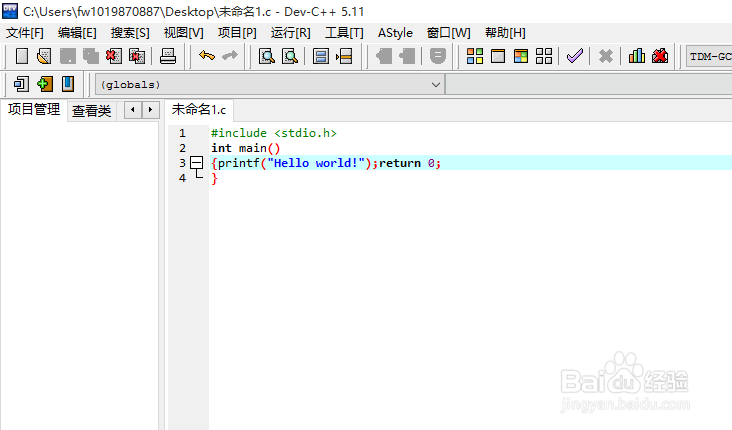732x430 pixels.
Task: Click line number 4 in gutter
Action: pos(183,178)
